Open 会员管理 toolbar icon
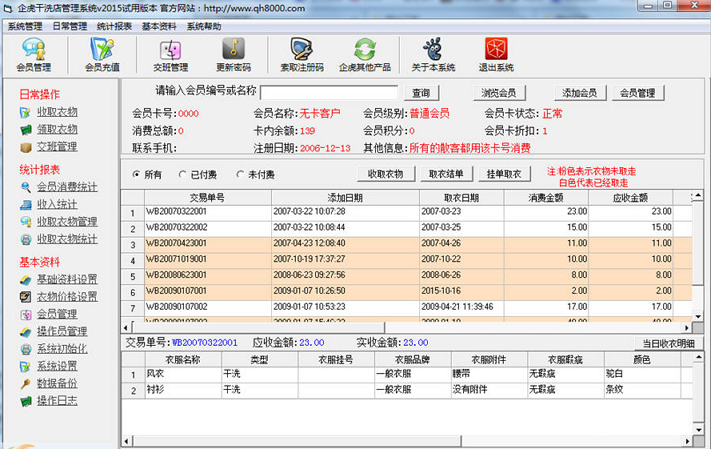Viewport: 711px width, 449px height. point(34,54)
